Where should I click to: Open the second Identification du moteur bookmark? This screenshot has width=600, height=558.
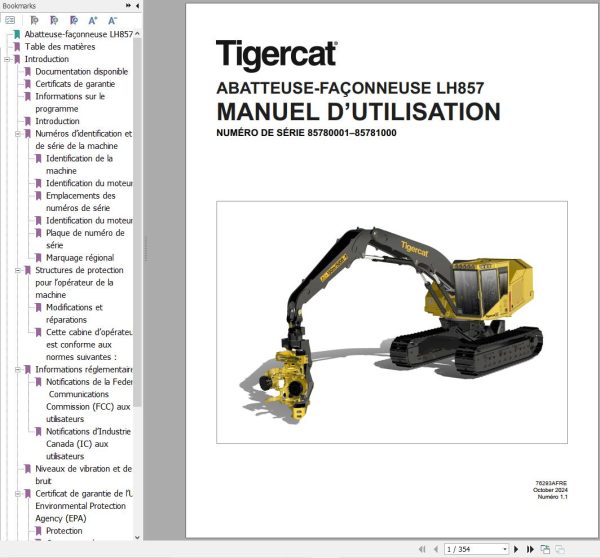coord(89,221)
